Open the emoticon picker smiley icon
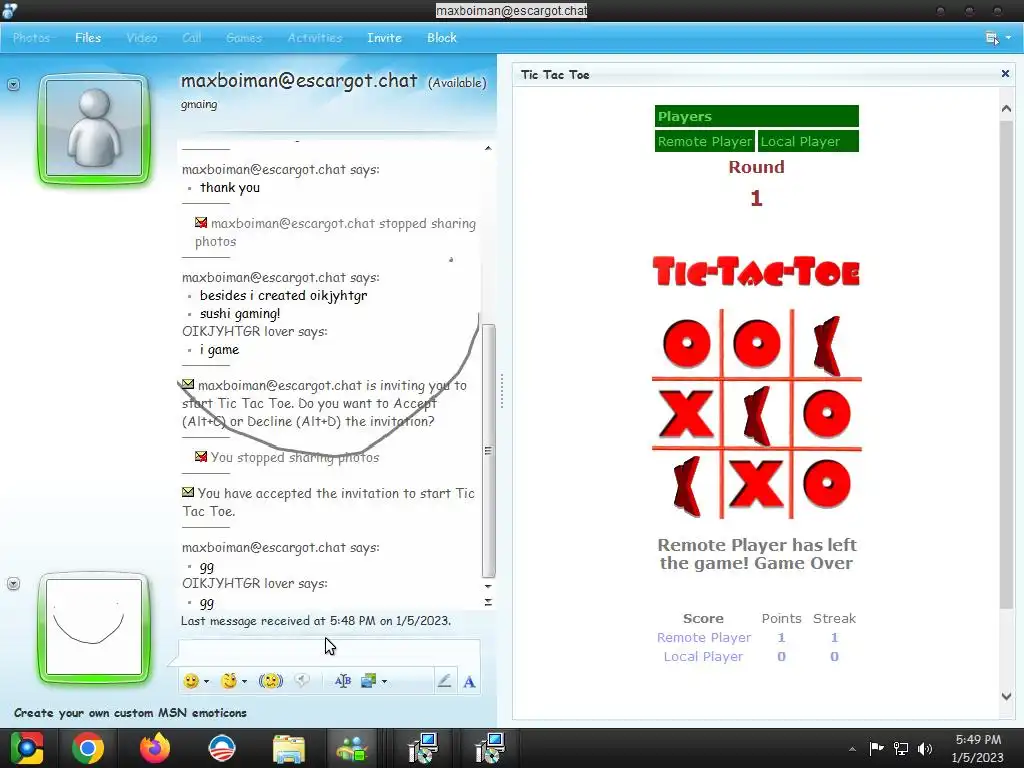This screenshot has height=768, width=1024. tap(191, 681)
